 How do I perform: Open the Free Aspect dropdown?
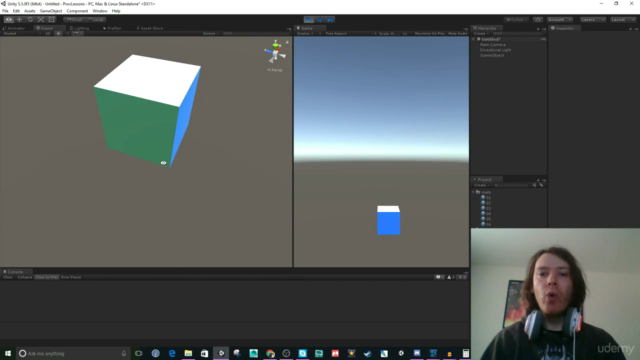350,33
